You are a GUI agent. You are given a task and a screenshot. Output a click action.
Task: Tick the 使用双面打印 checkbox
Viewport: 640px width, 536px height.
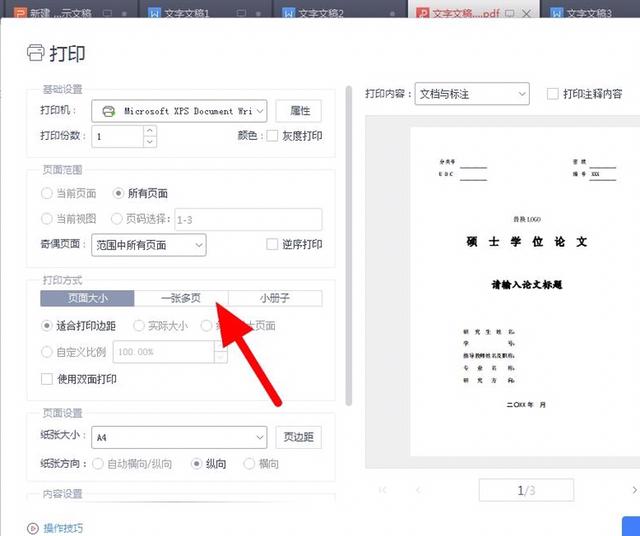click(x=46, y=379)
